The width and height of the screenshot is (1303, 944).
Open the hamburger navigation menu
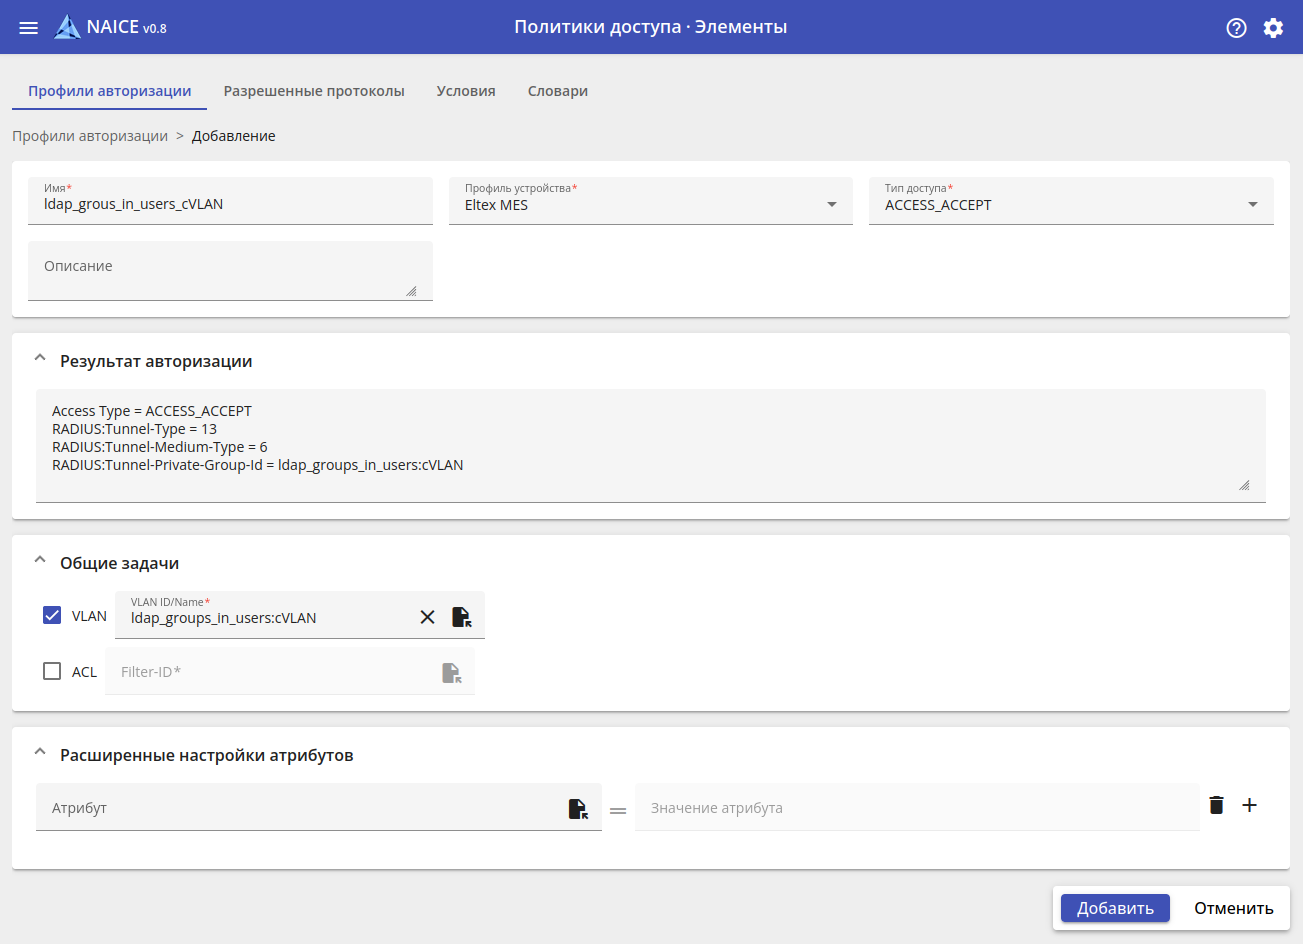coord(28,28)
